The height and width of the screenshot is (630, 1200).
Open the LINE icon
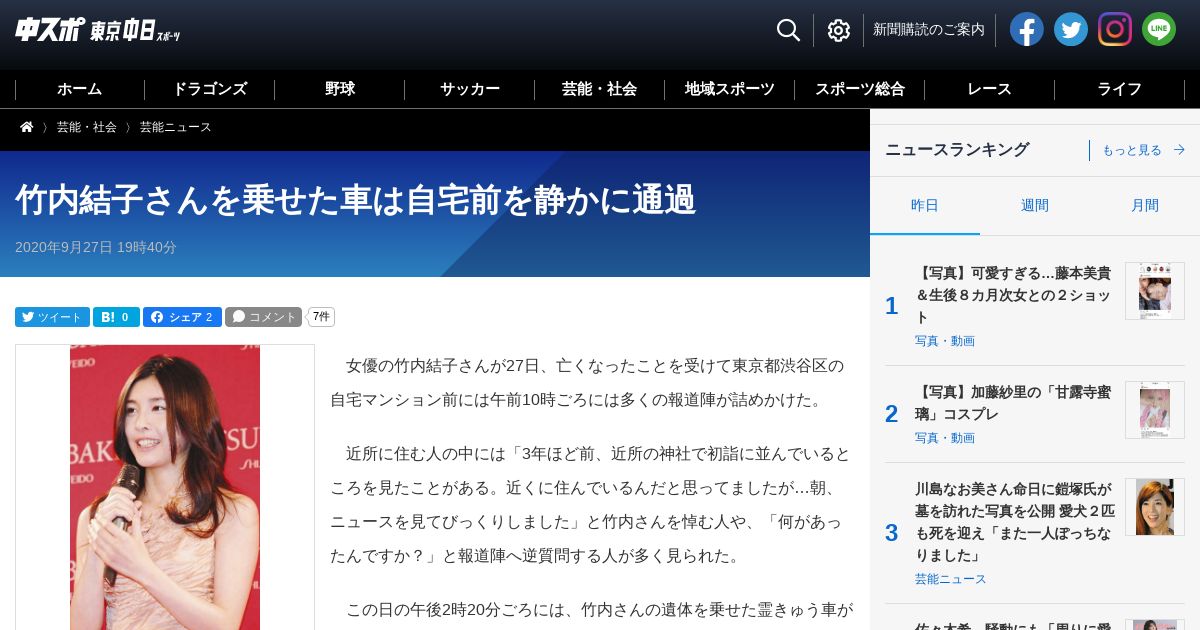pos(1159,29)
